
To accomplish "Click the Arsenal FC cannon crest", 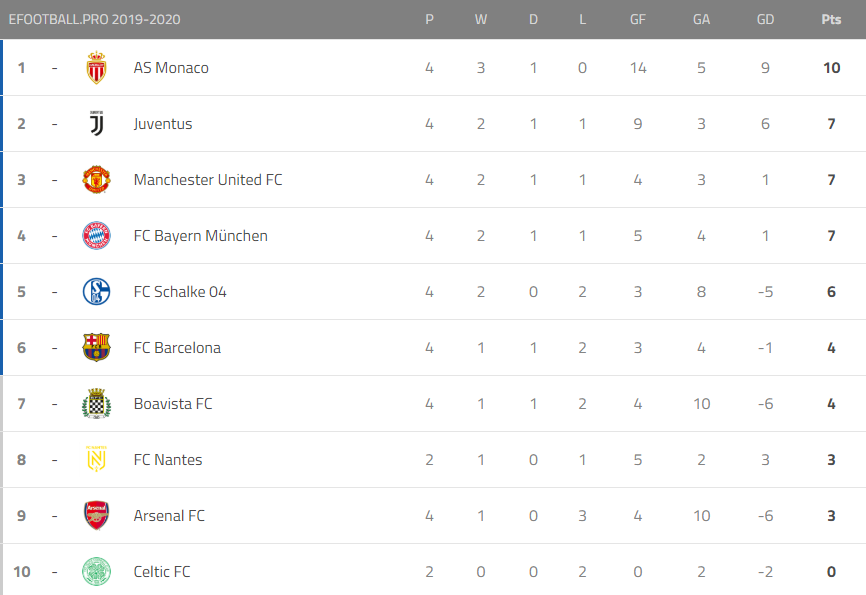I will tap(97, 515).
